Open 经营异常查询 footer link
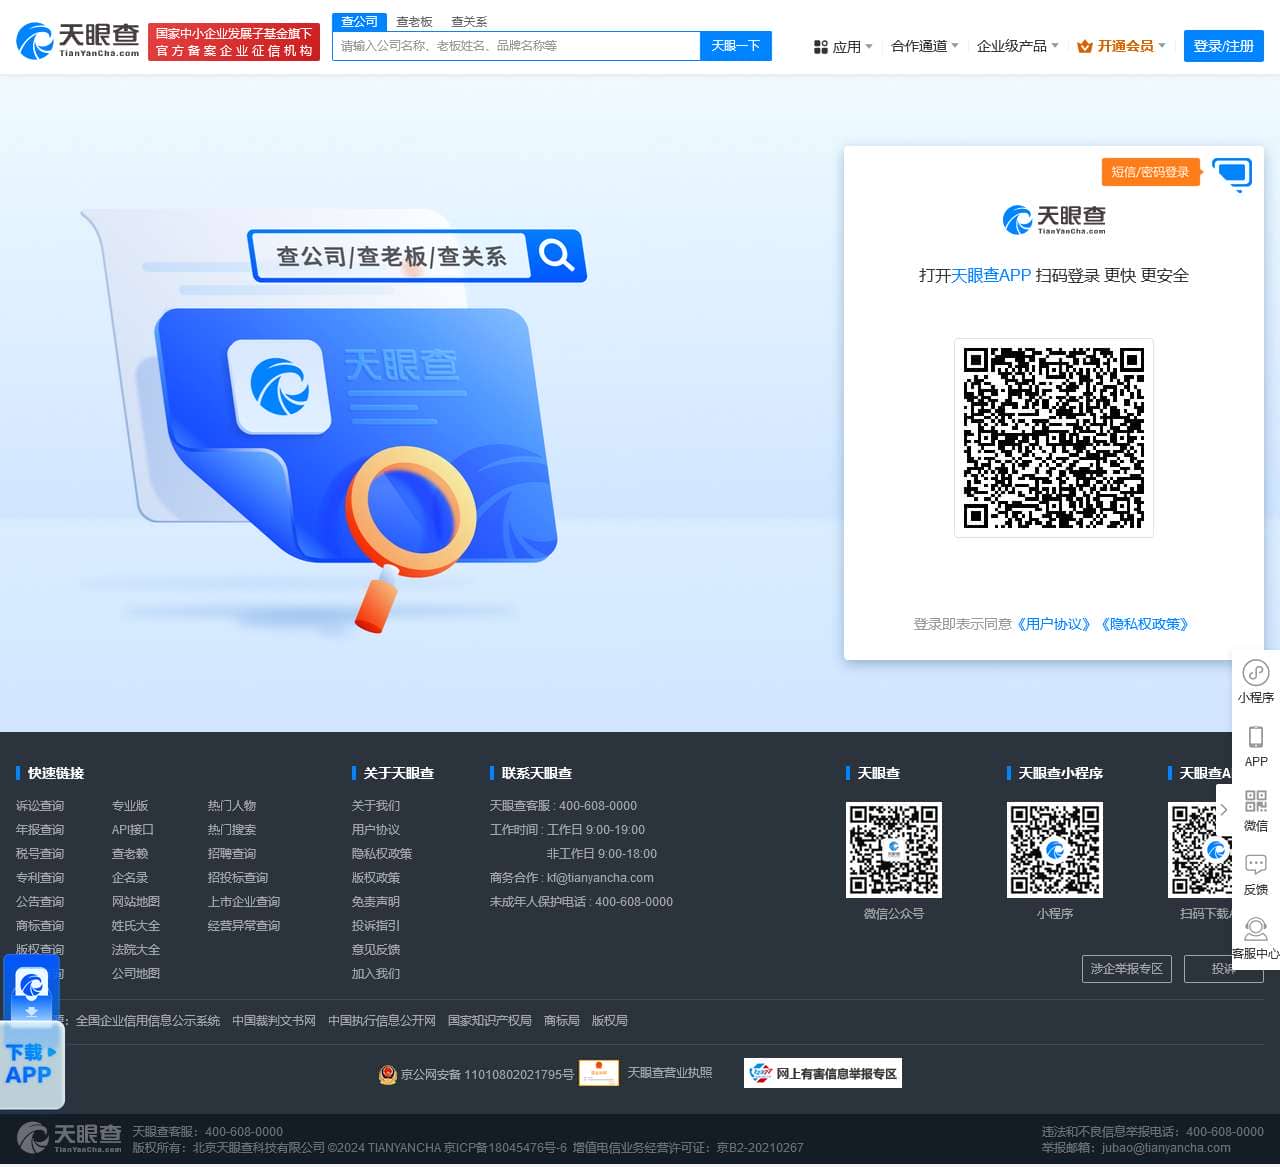The image size is (1280, 1167). coord(244,926)
